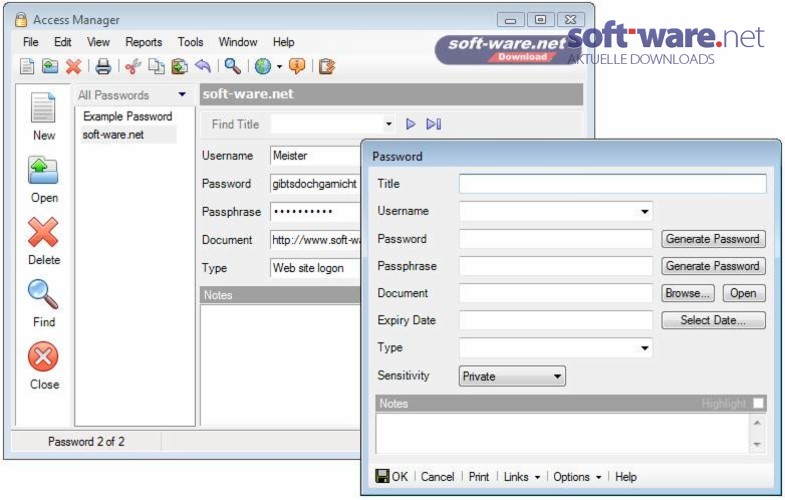This screenshot has width=785, height=500.
Task: Click the undo arrow toolbar icon
Action: coord(203,66)
